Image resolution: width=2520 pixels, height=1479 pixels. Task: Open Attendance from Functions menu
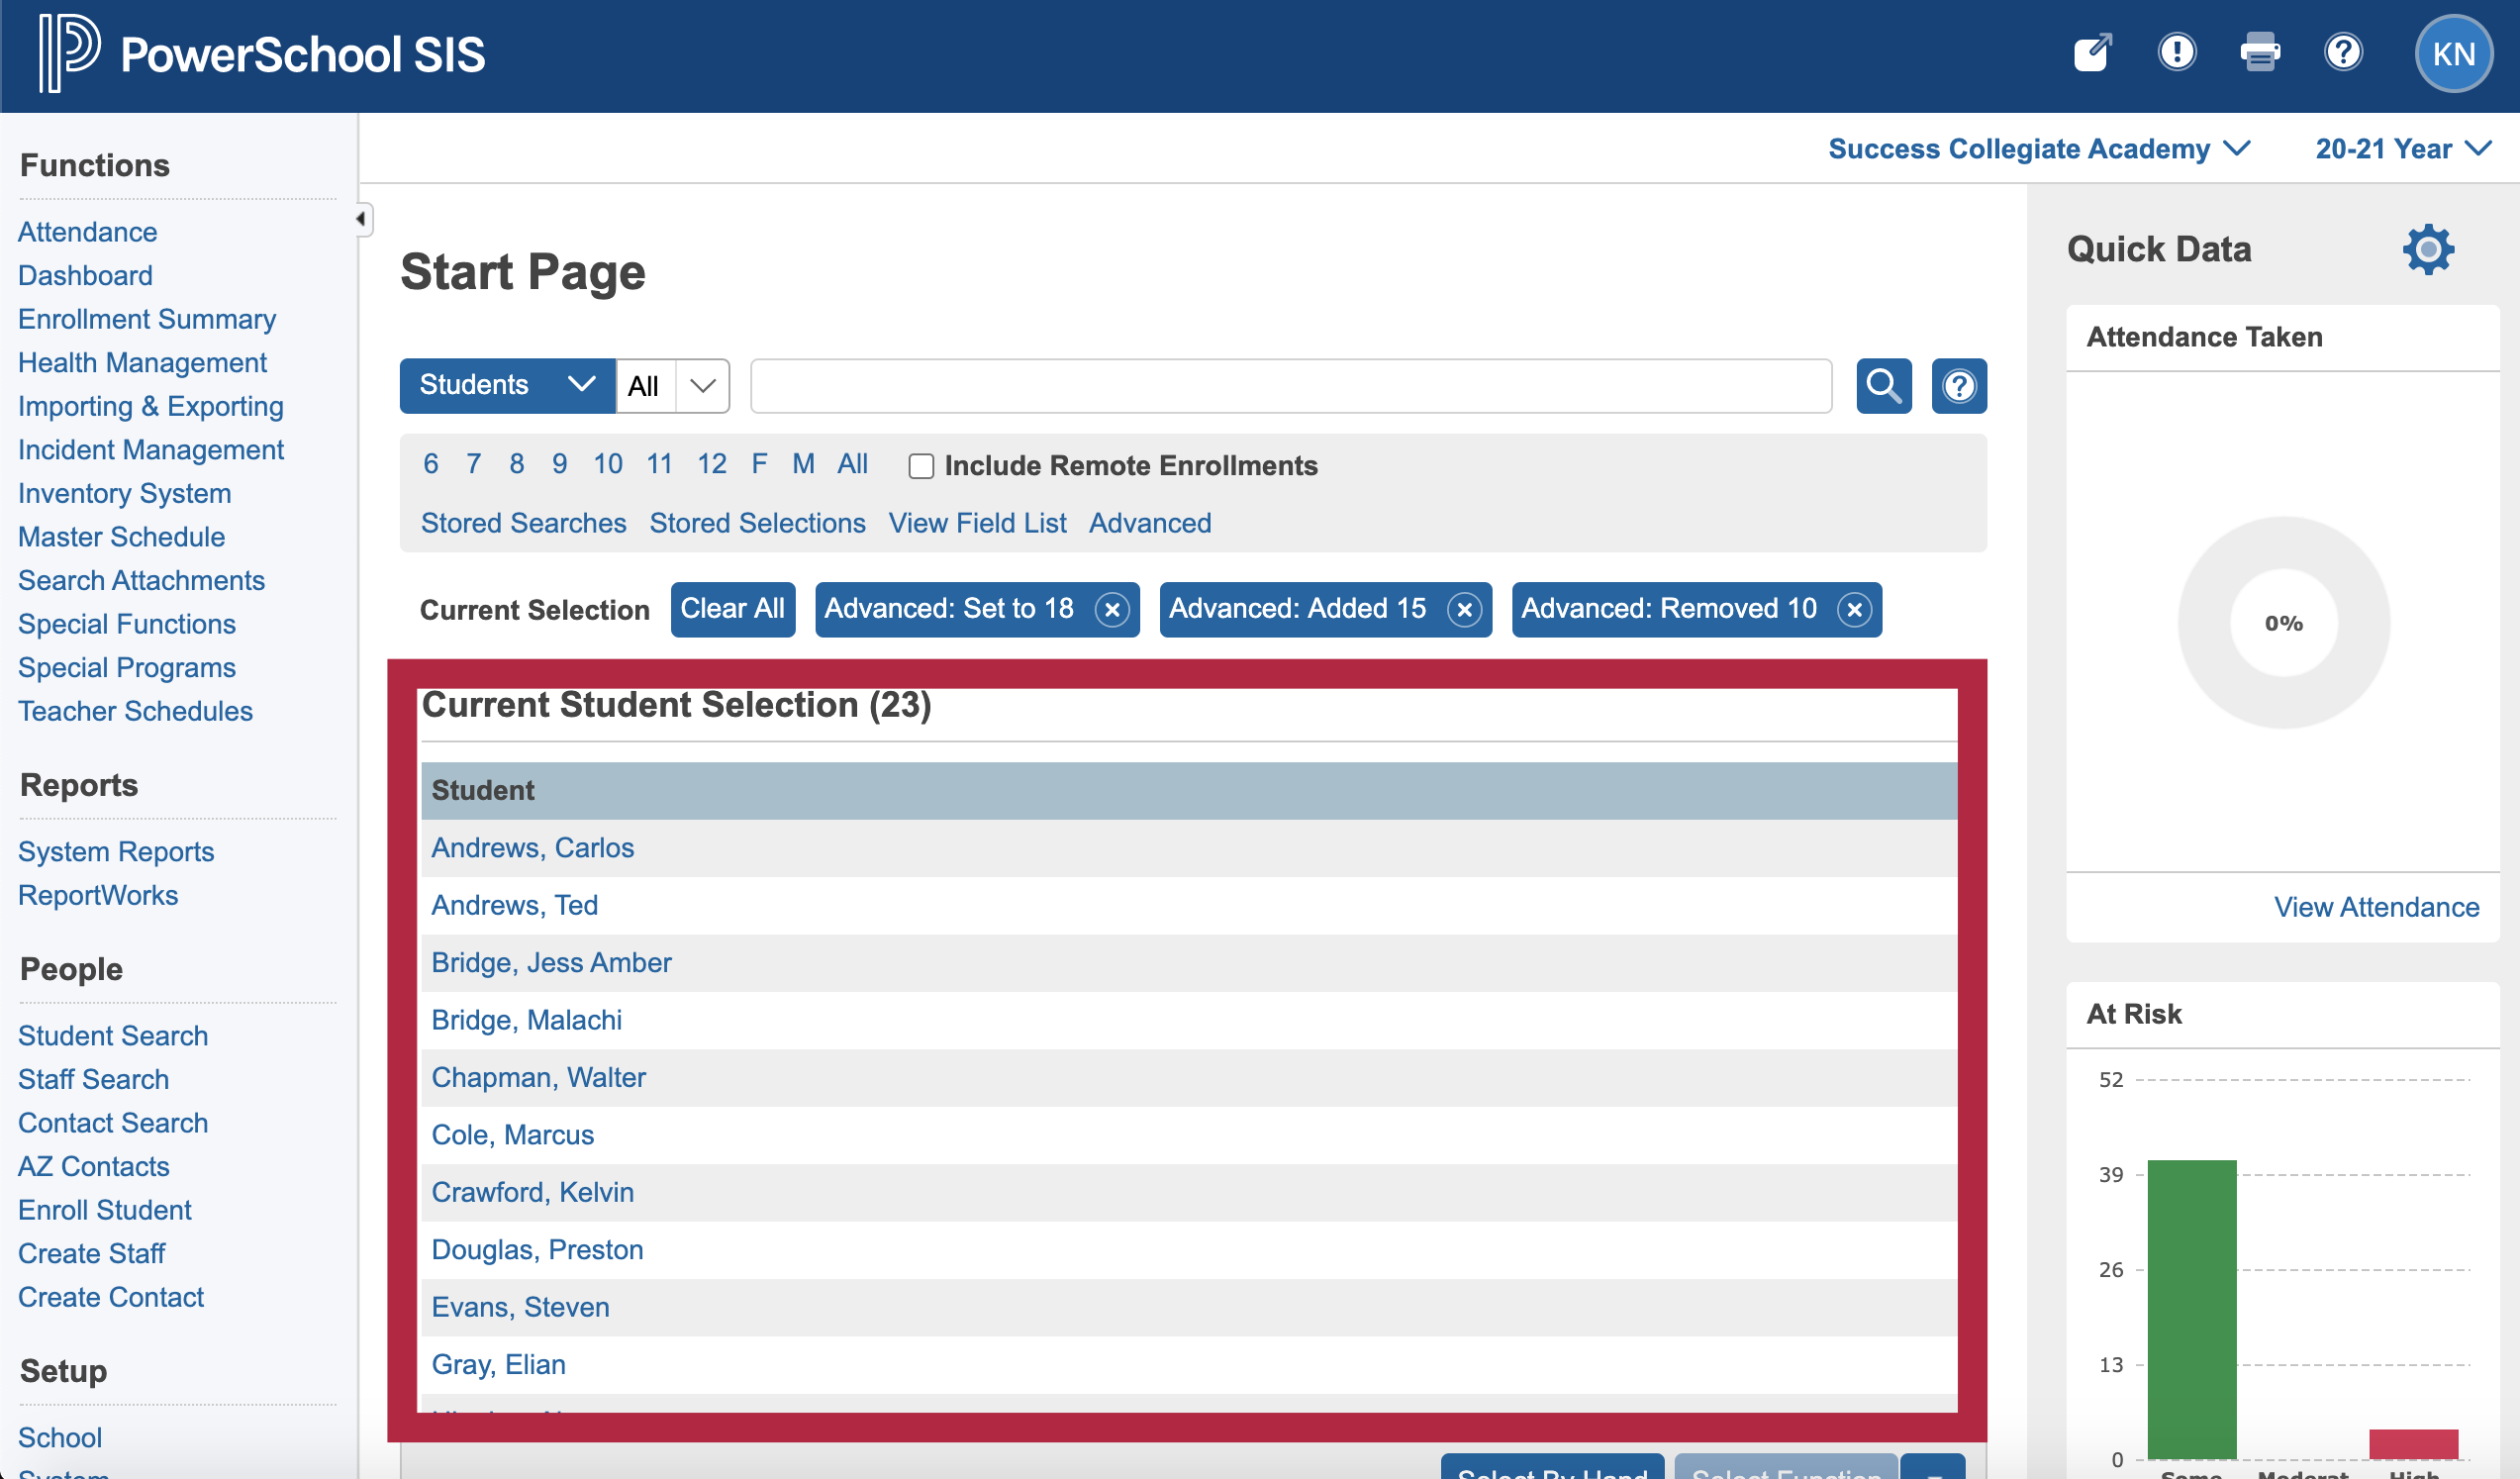point(86,233)
